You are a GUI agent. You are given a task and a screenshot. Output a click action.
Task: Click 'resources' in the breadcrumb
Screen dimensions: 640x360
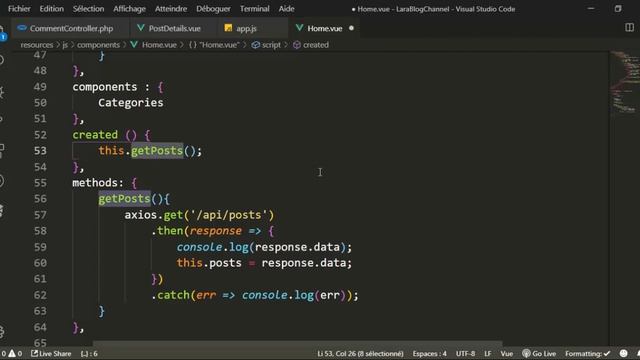pyautogui.click(x=37, y=45)
